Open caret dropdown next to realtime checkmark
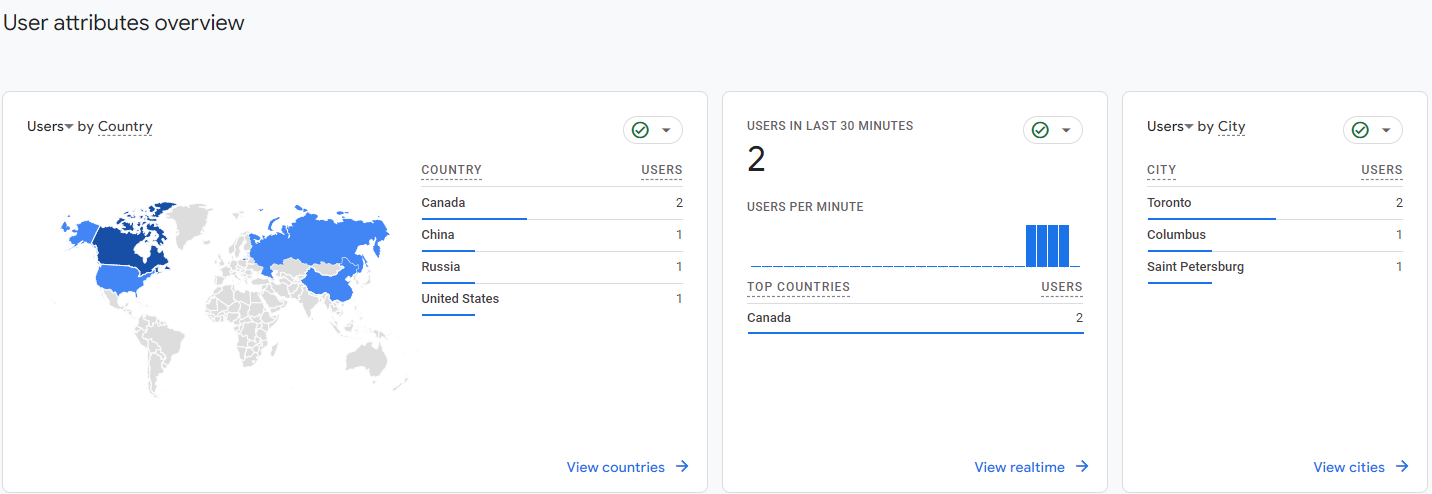This screenshot has width=1432, height=494. click(1066, 130)
